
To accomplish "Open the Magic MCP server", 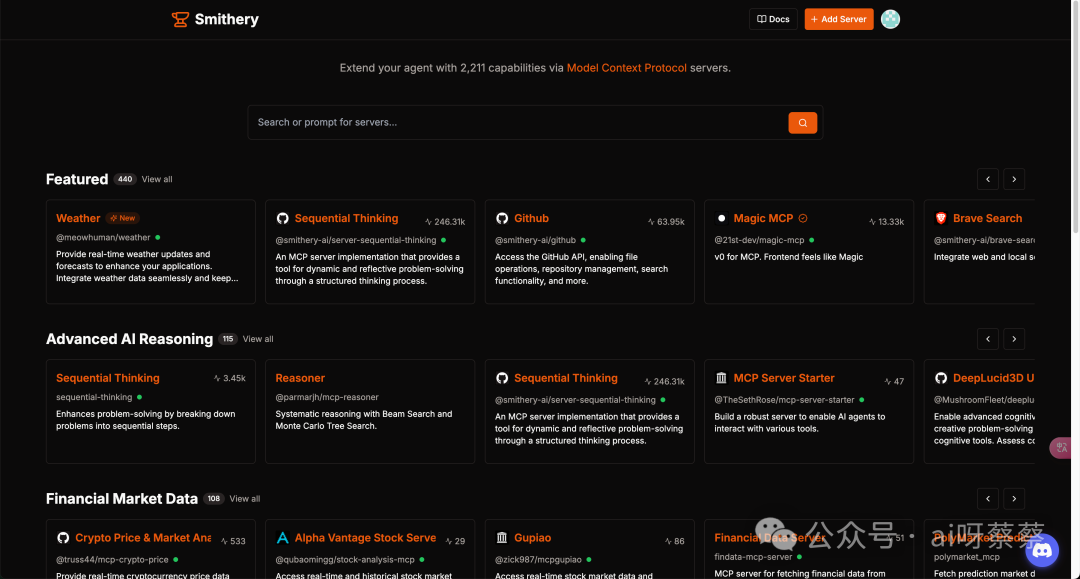I will [763, 218].
